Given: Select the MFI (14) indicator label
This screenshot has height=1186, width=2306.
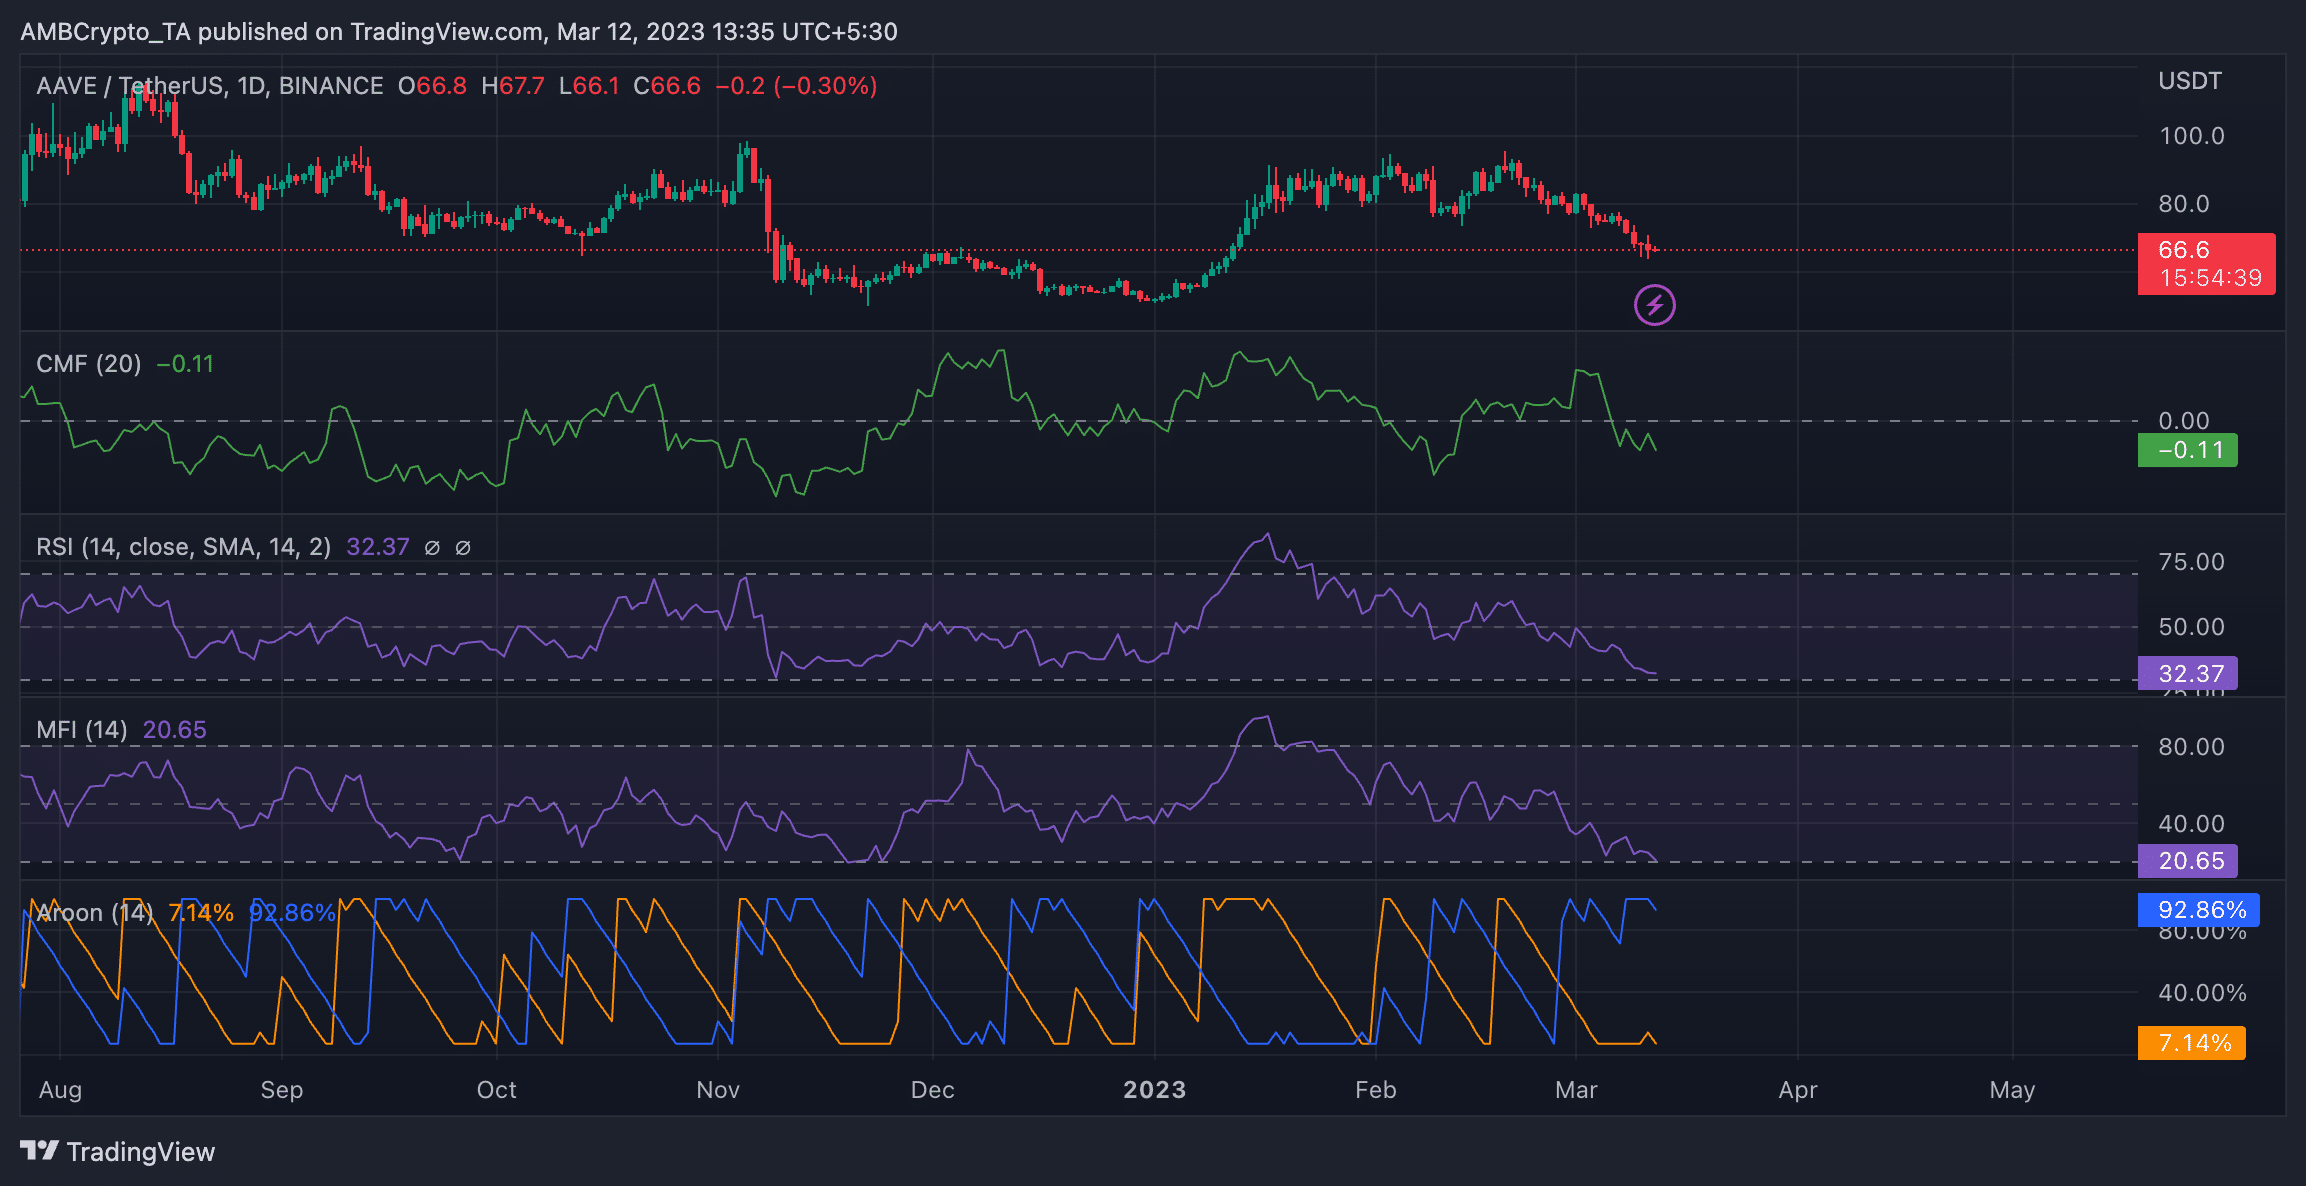Looking at the screenshot, I should tap(80, 730).
